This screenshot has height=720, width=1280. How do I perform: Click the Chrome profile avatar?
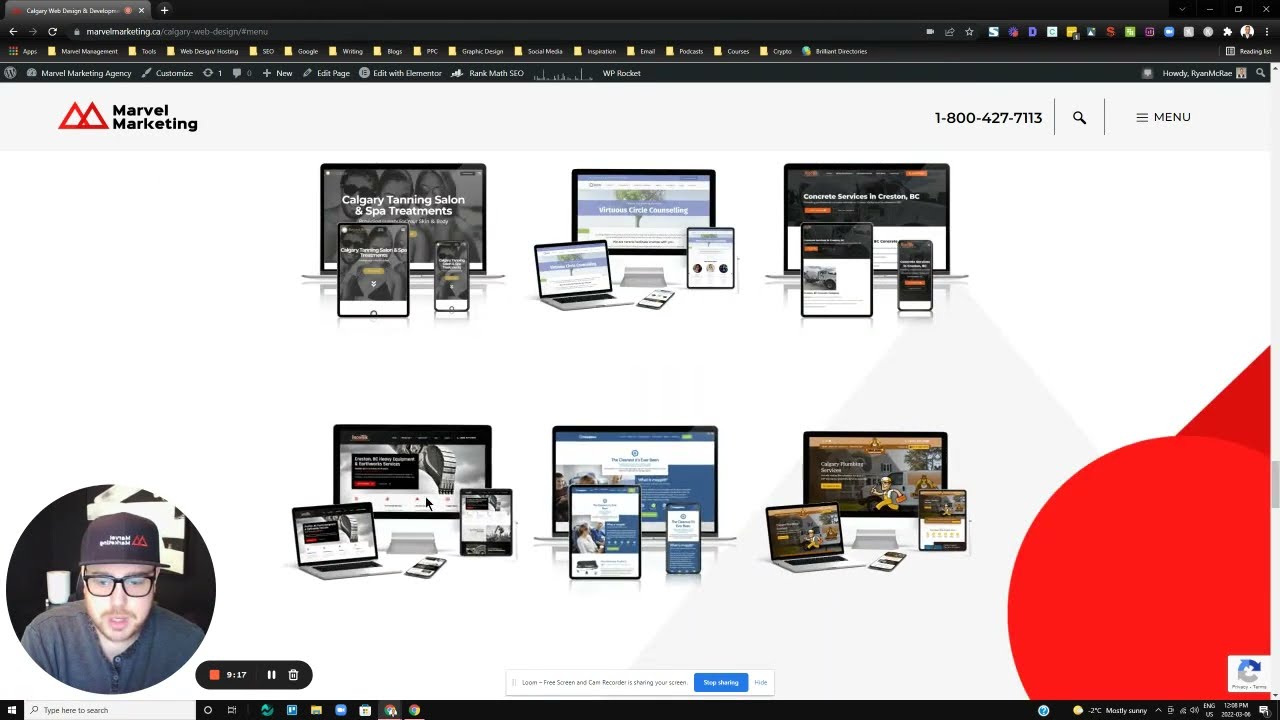[x=1247, y=31]
